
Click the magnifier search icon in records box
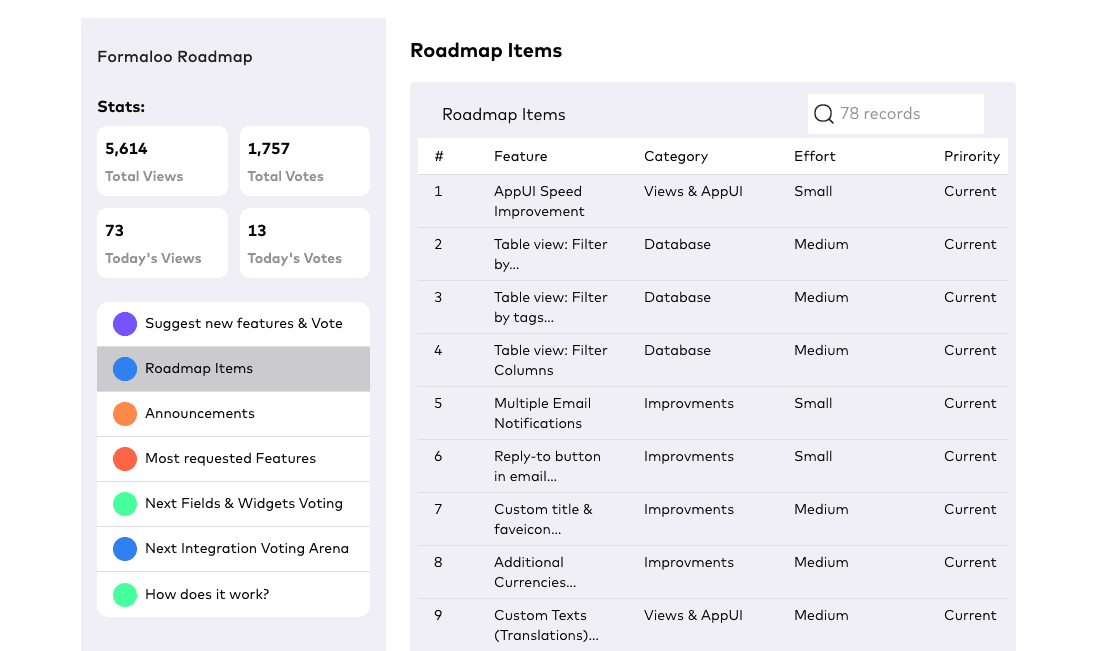point(823,114)
